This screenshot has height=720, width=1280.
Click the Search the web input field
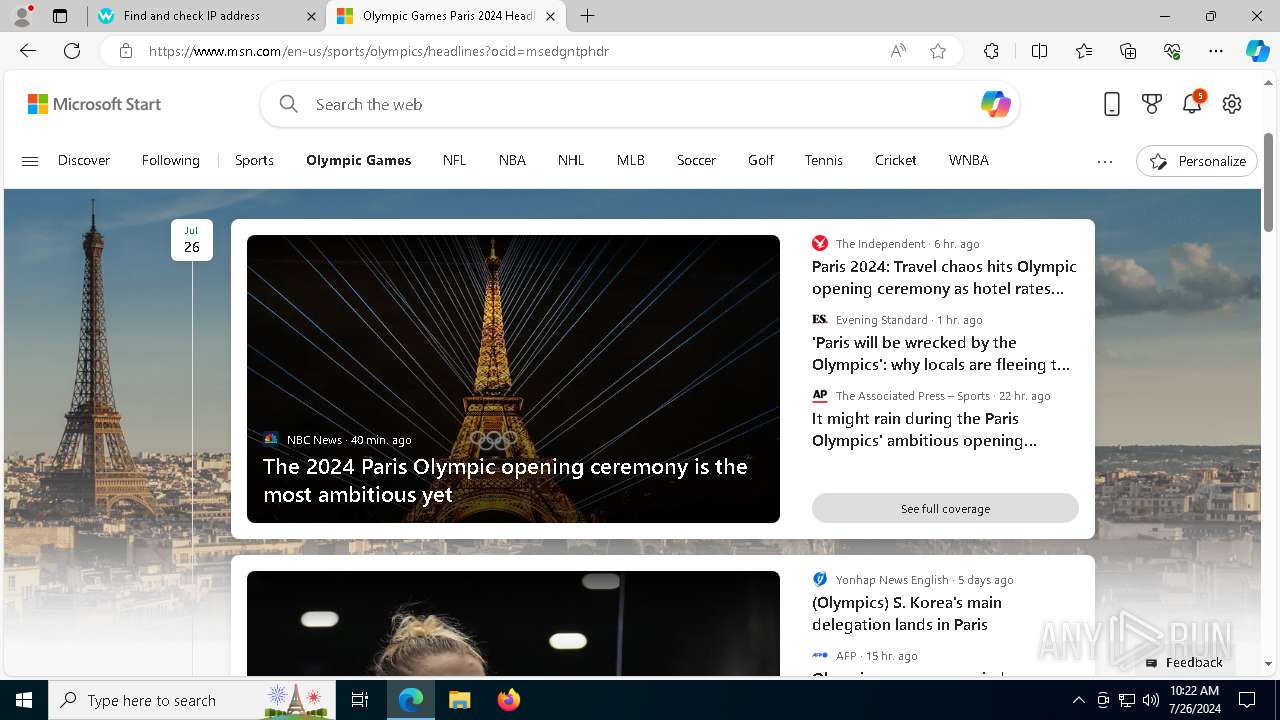coord(640,104)
